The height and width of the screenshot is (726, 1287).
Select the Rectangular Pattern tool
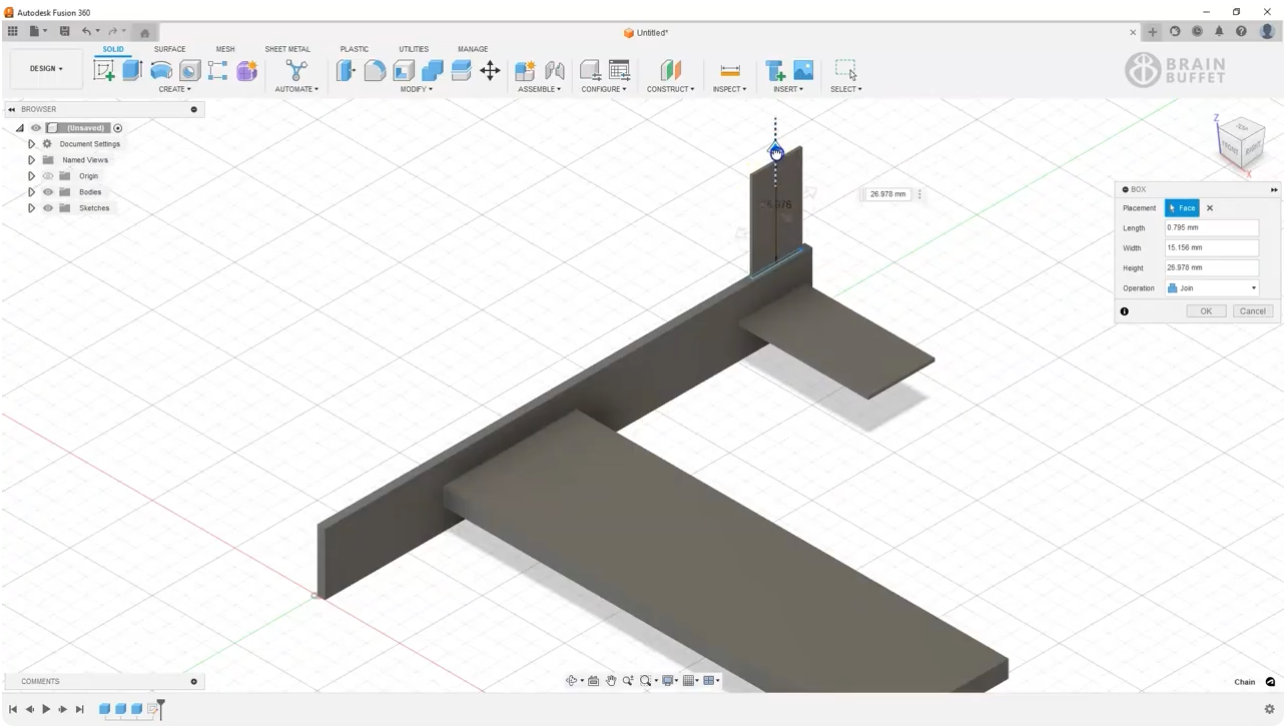click(x=218, y=70)
